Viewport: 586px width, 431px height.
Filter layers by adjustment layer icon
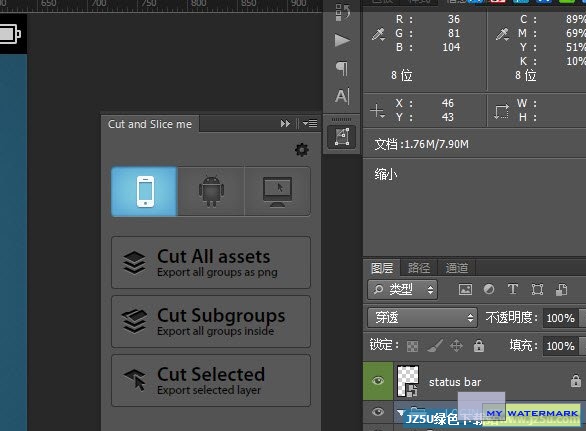pyautogui.click(x=489, y=289)
